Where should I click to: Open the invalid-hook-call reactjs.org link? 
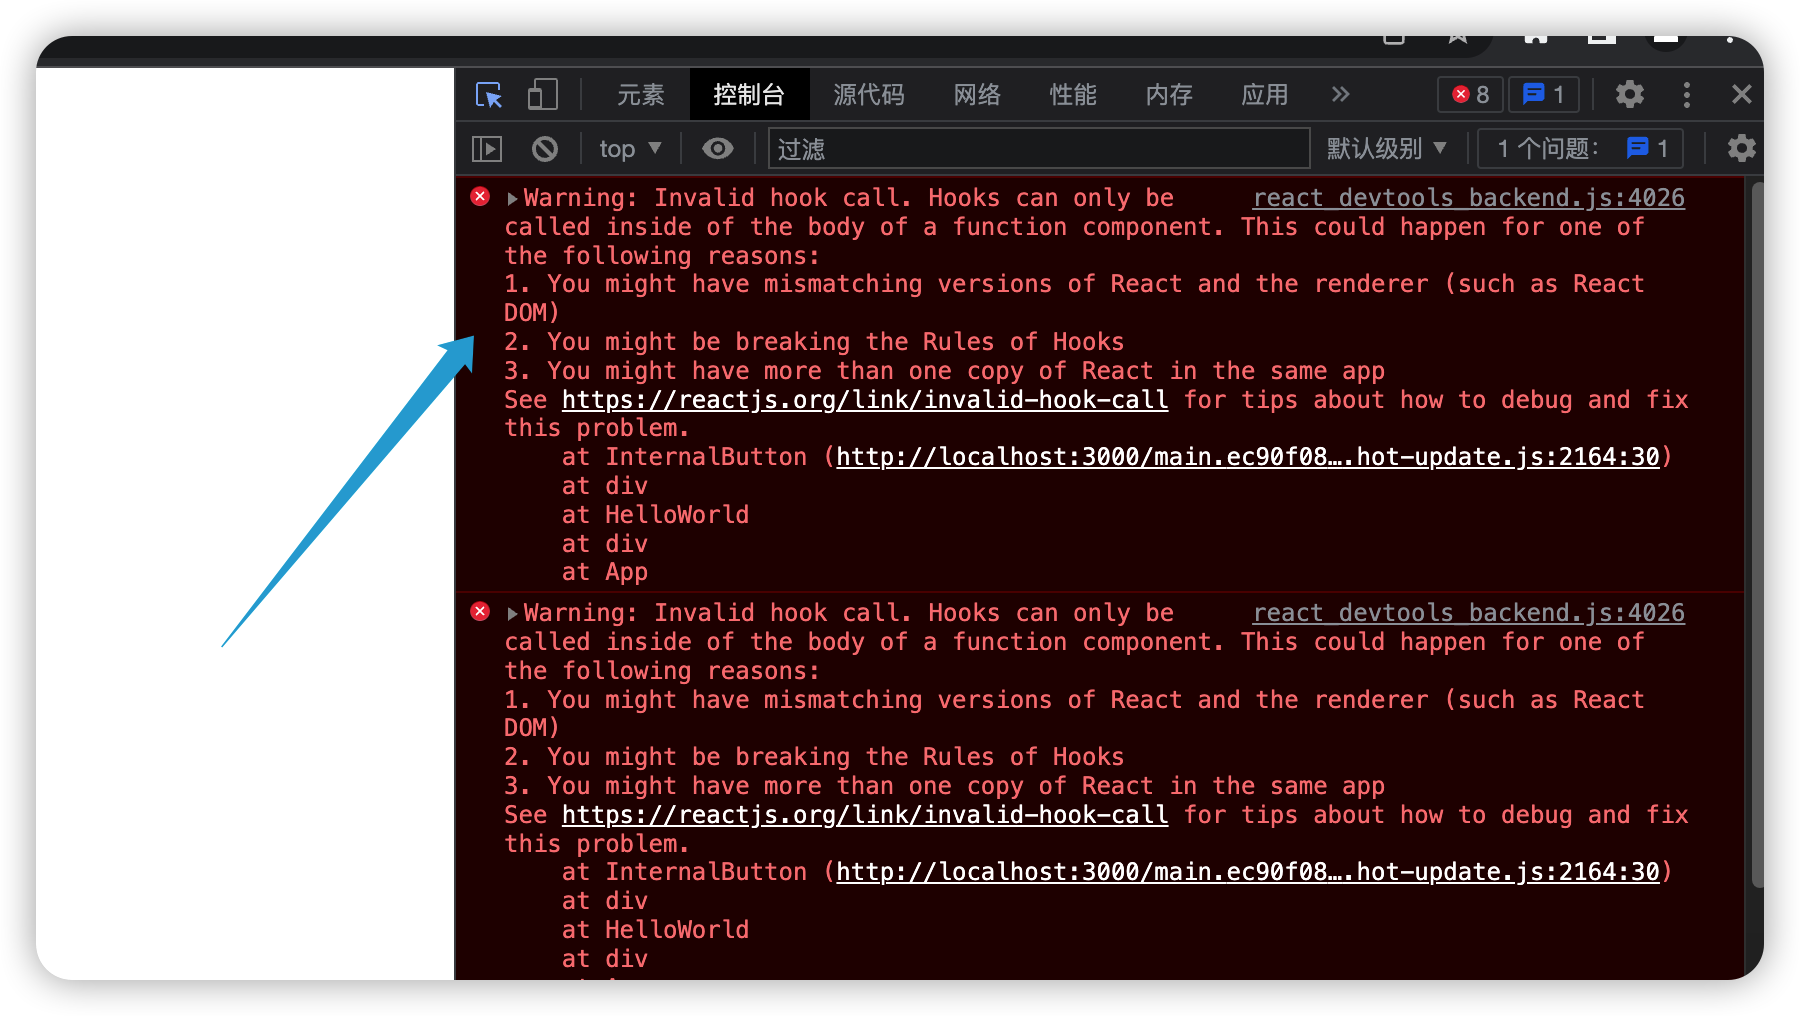click(865, 400)
